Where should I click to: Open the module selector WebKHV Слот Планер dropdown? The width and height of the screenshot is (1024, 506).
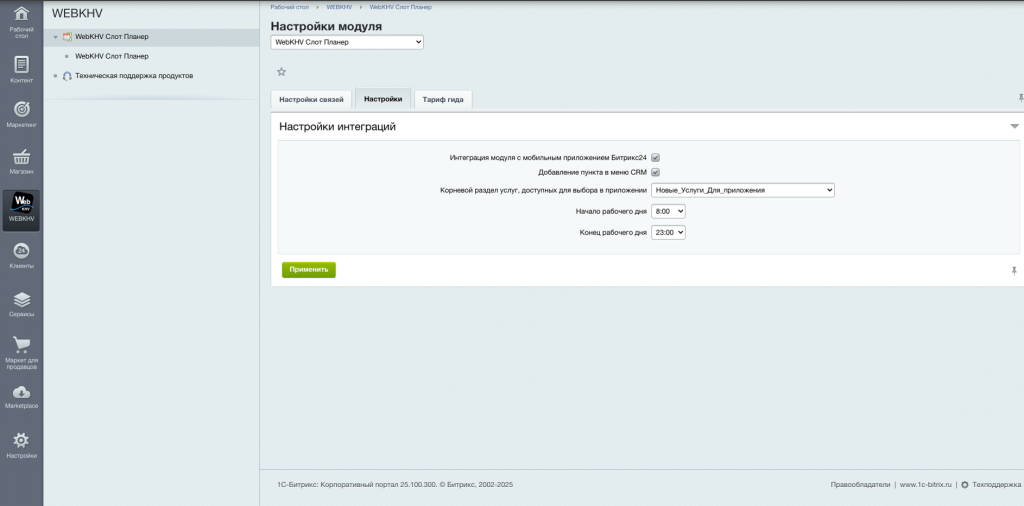click(x=347, y=42)
